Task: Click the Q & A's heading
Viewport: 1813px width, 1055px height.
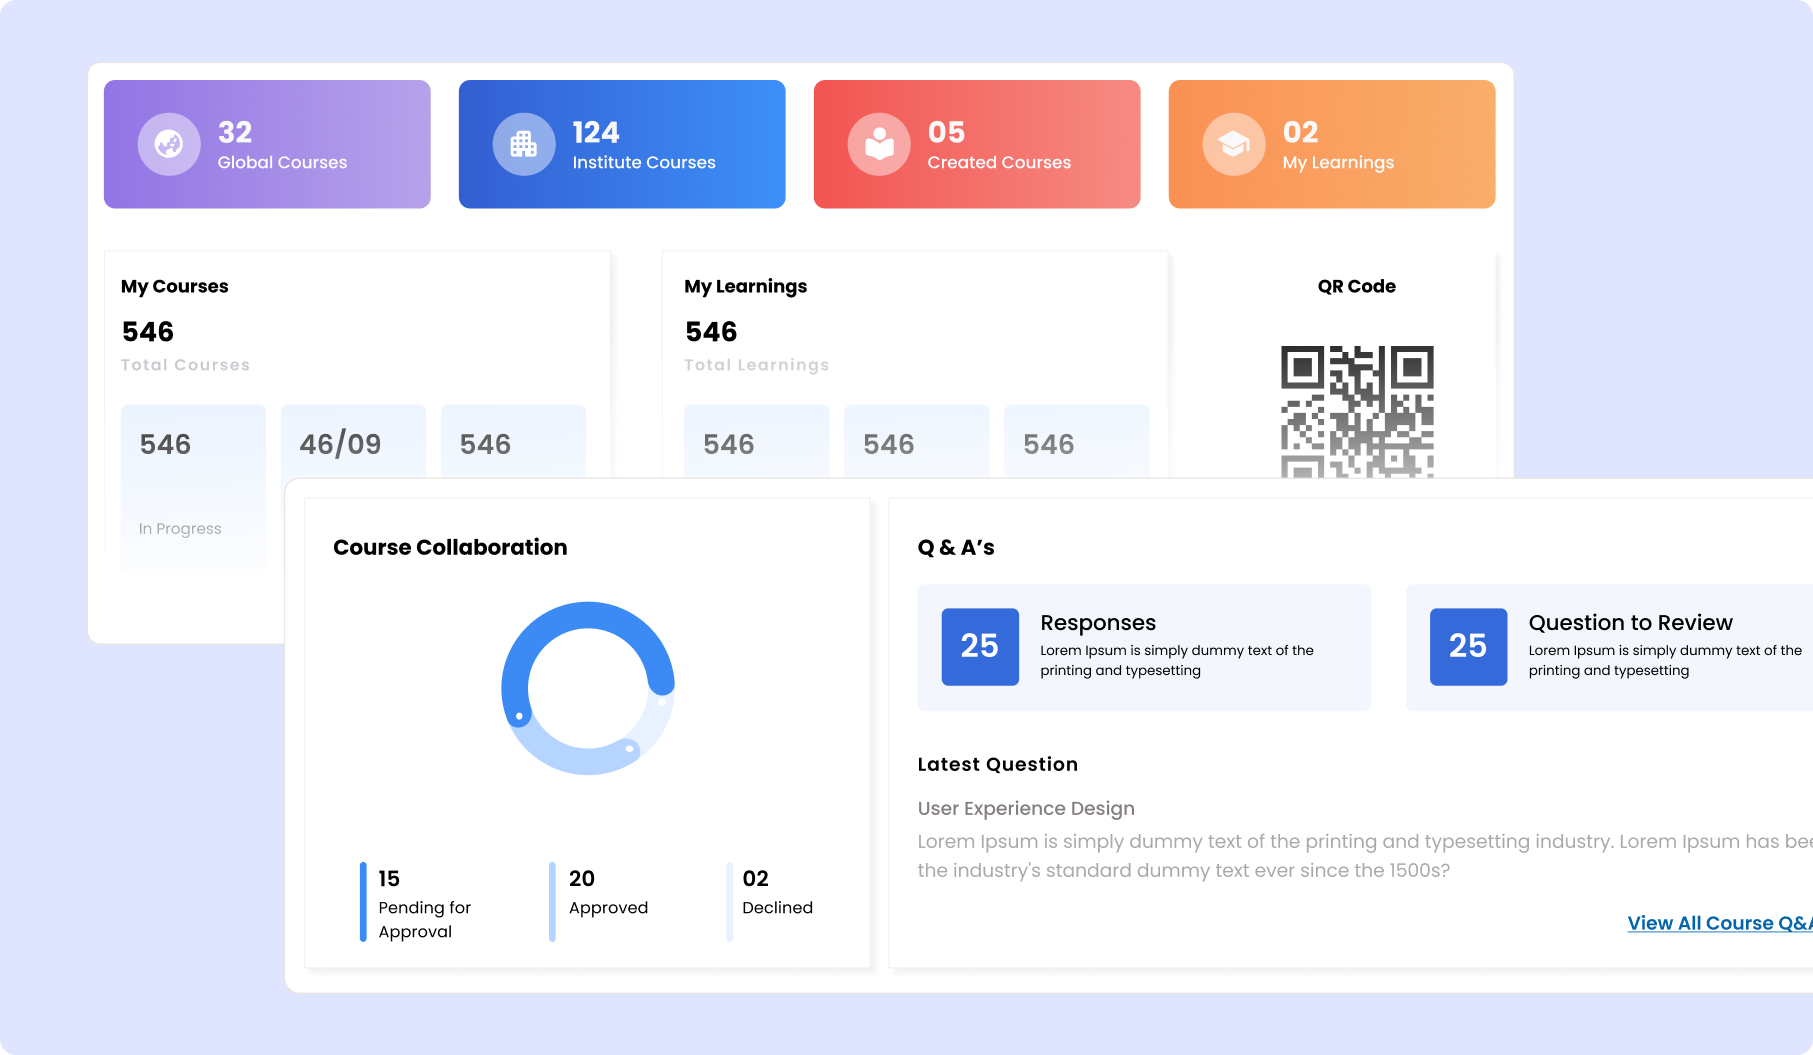Action: [956, 547]
